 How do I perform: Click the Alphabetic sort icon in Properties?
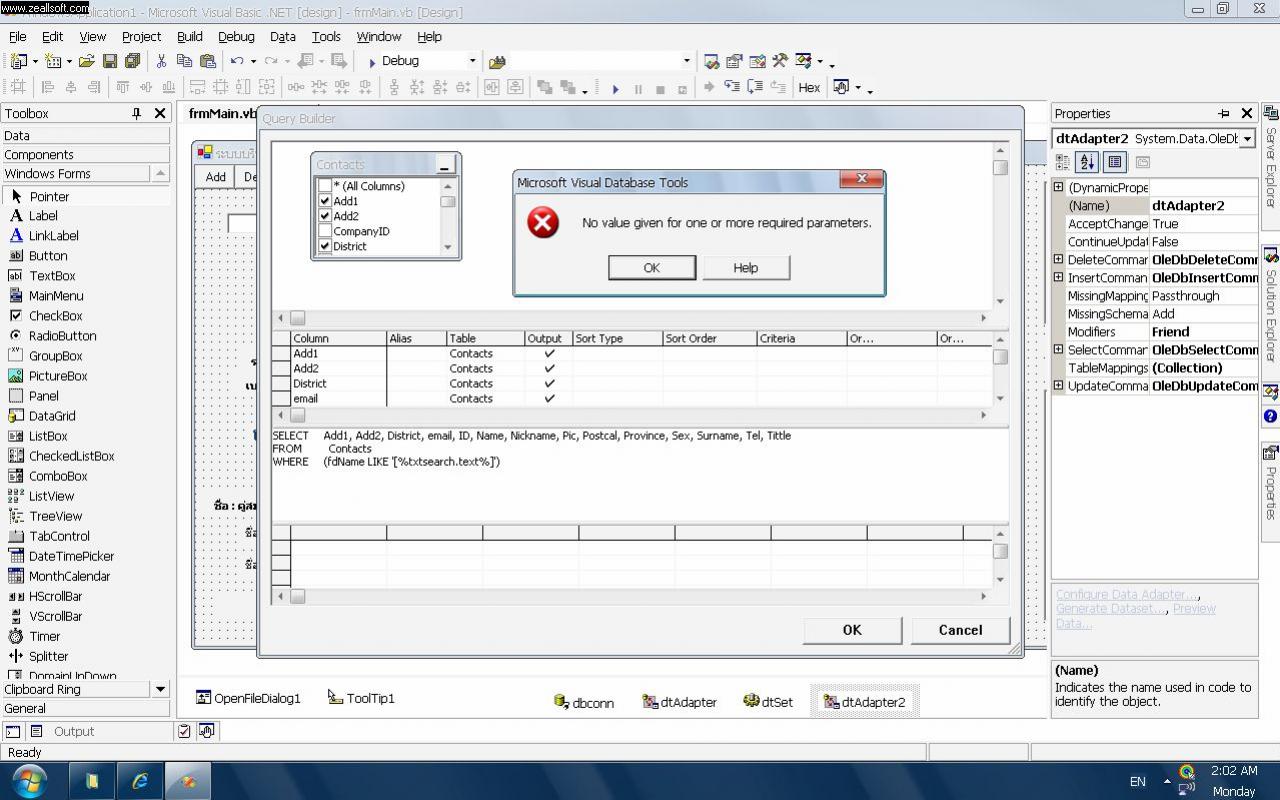coord(1088,162)
